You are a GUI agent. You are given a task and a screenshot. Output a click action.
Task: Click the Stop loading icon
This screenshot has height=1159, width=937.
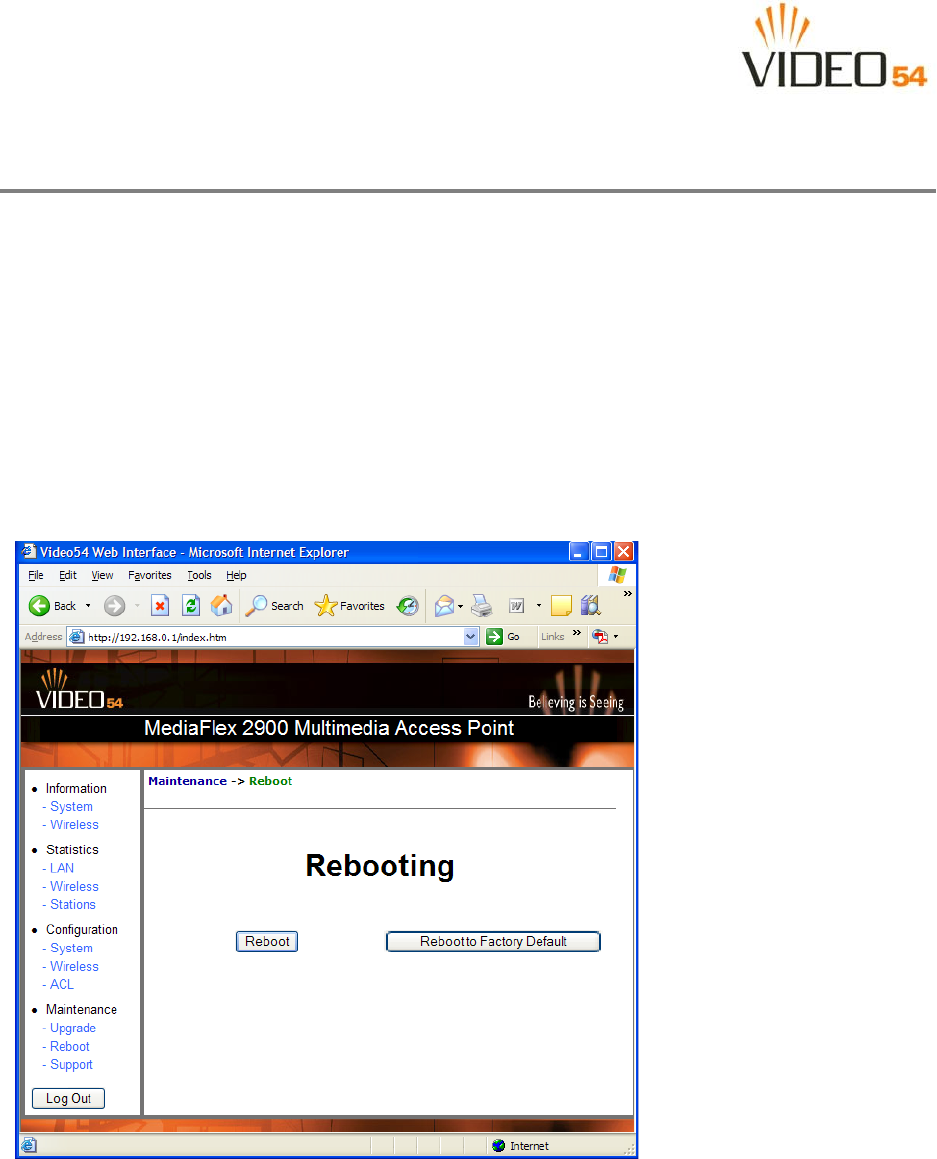coord(160,606)
